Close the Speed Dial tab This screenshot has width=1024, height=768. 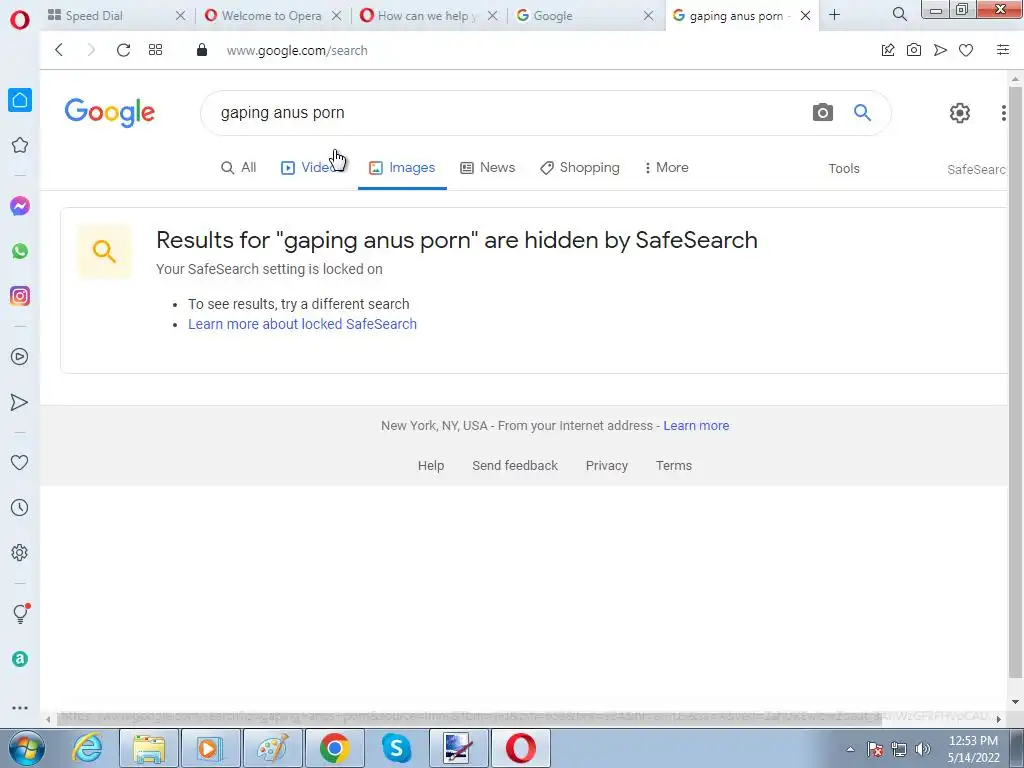tap(181, 15)
